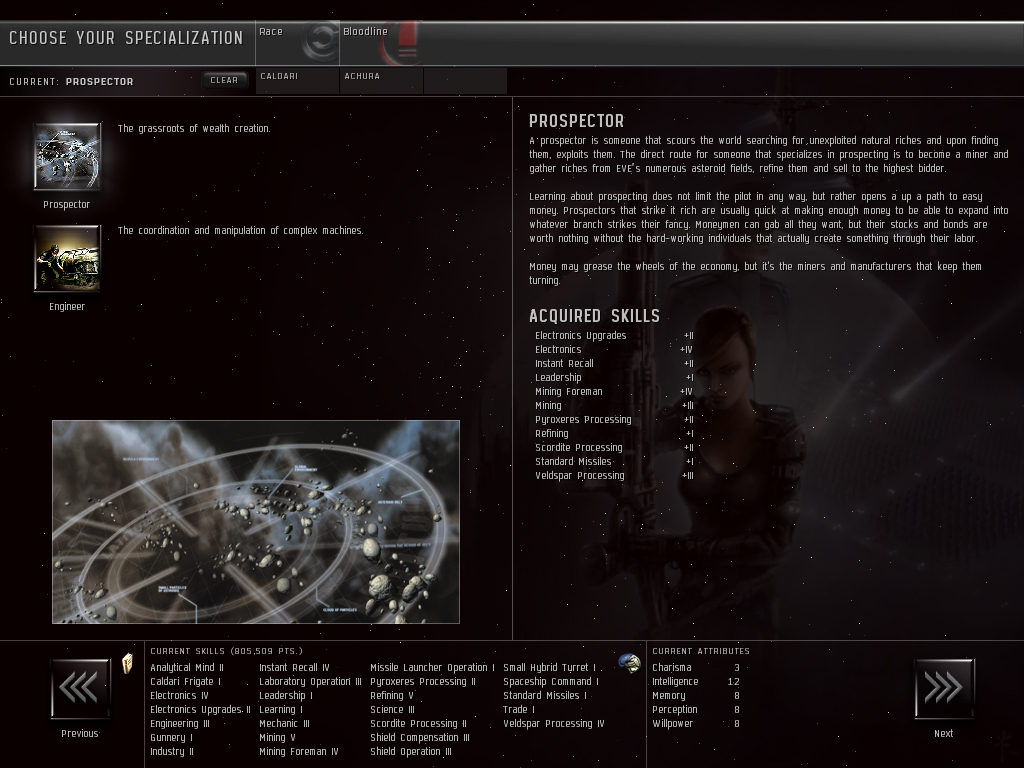Clear the current specialization
The image size is (1024, 768).
pos(225,80)
